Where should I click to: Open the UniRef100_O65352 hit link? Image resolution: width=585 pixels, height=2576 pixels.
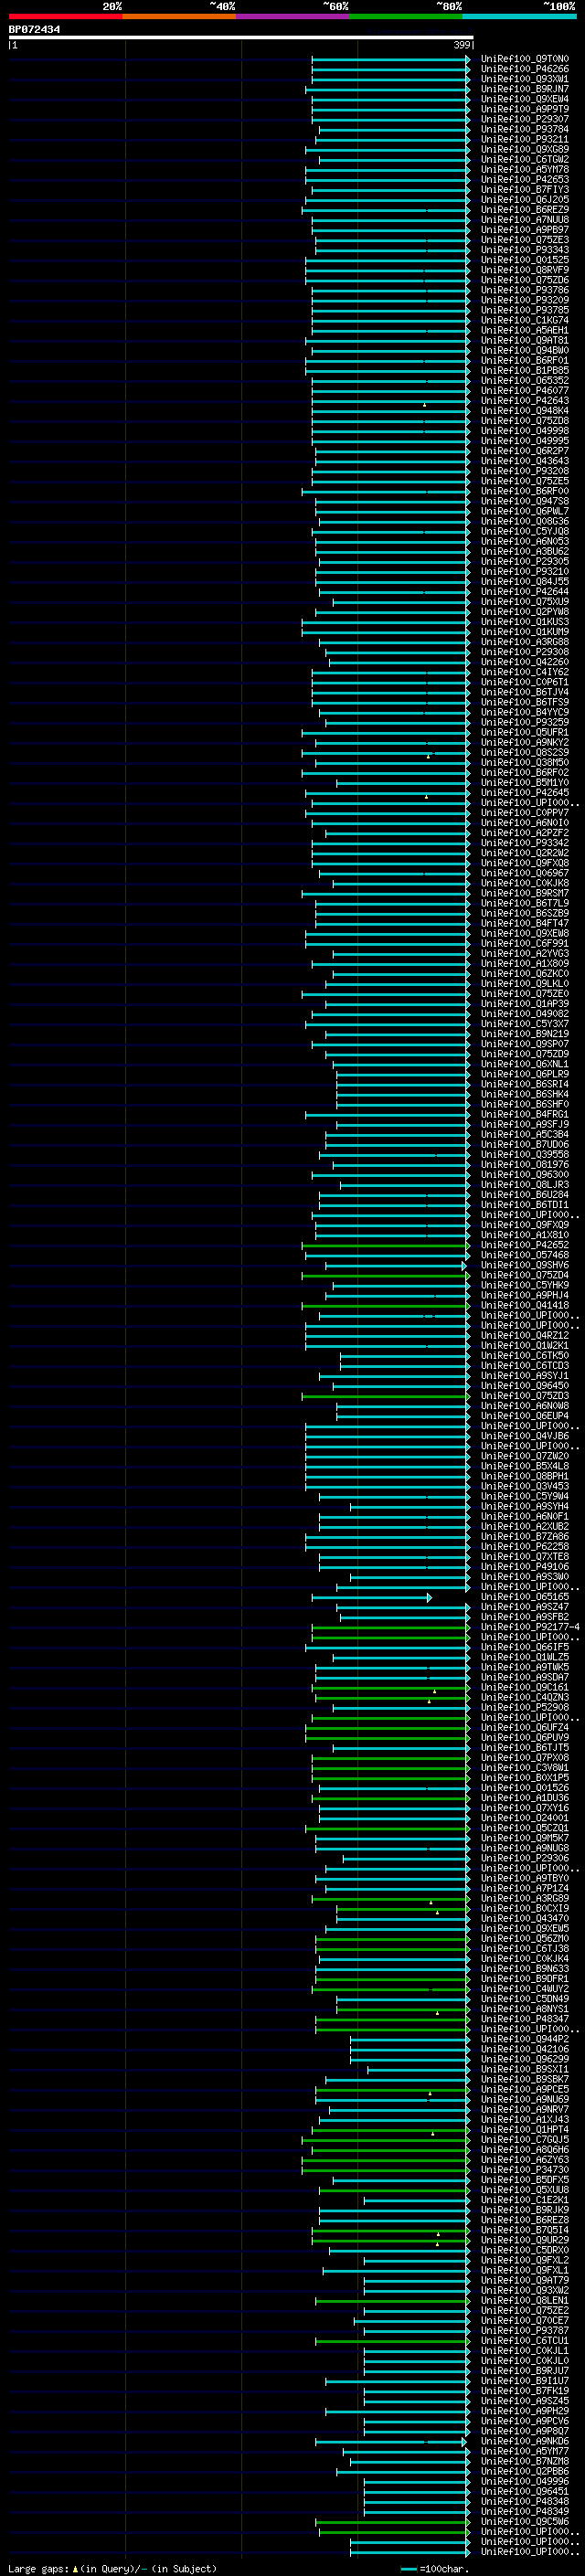pos(525,380)
